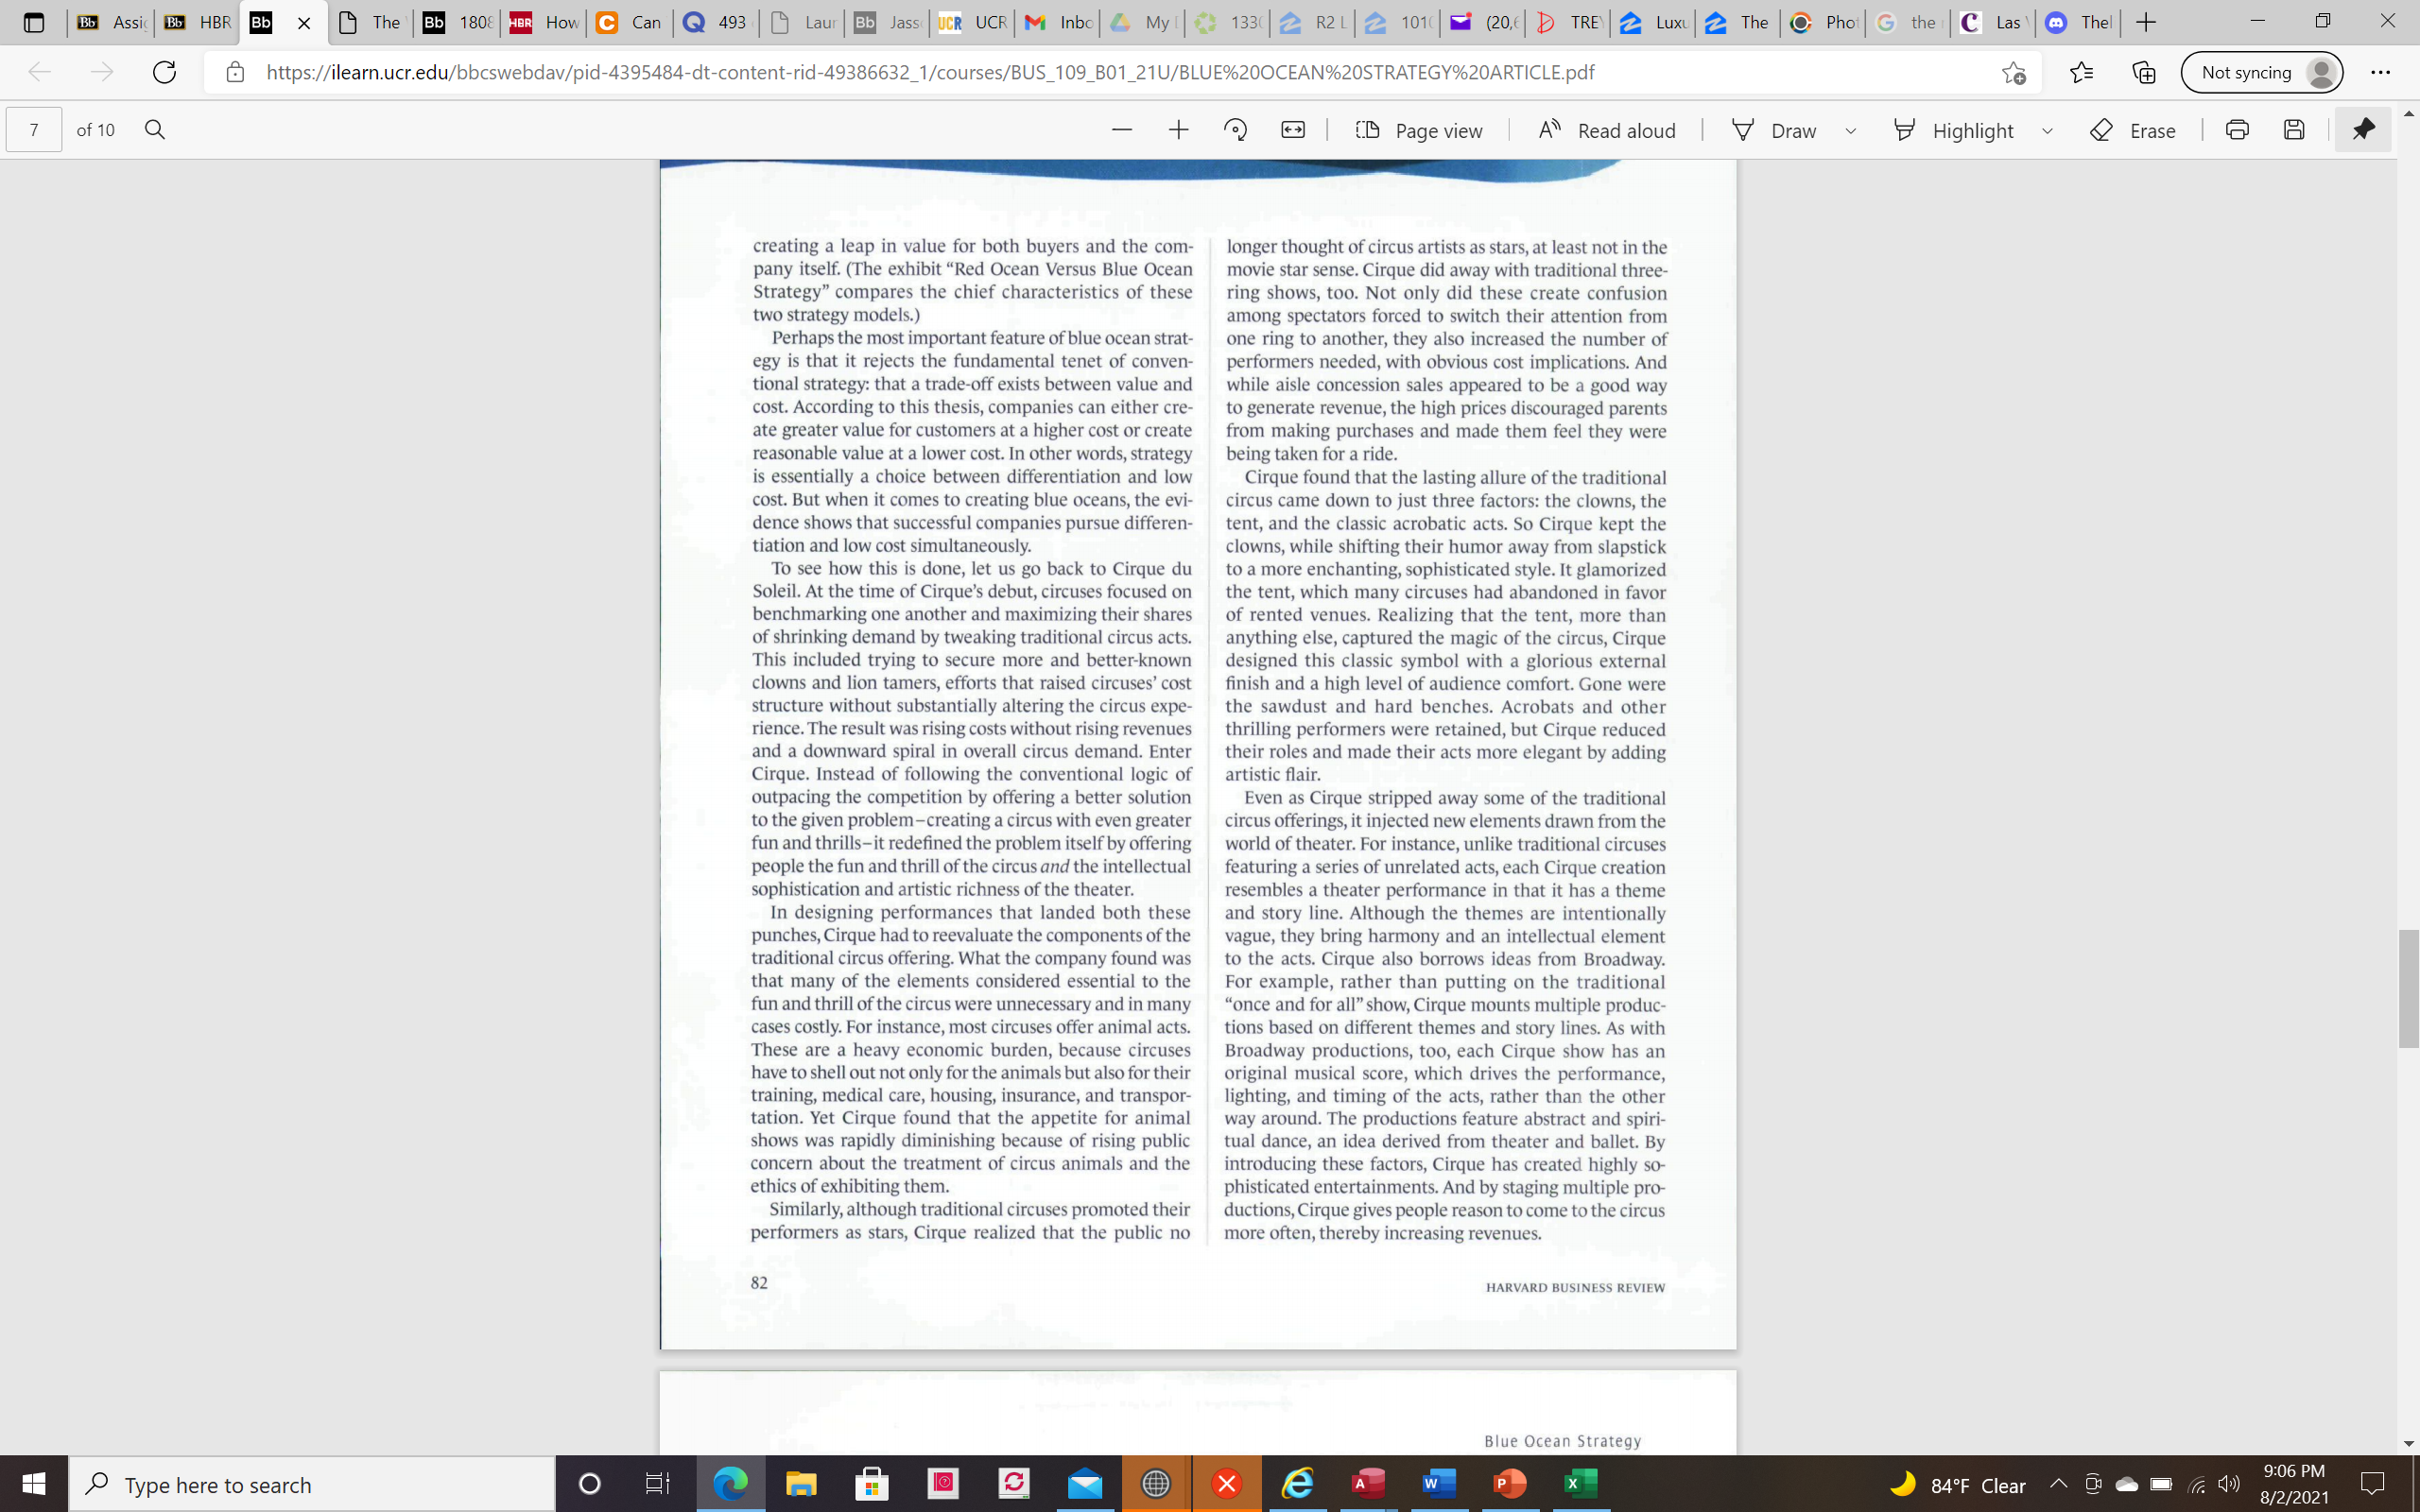This screenshot has height=1512, width=2420.
Task: Open the Windows Start menu
Action: (34, 1484)
